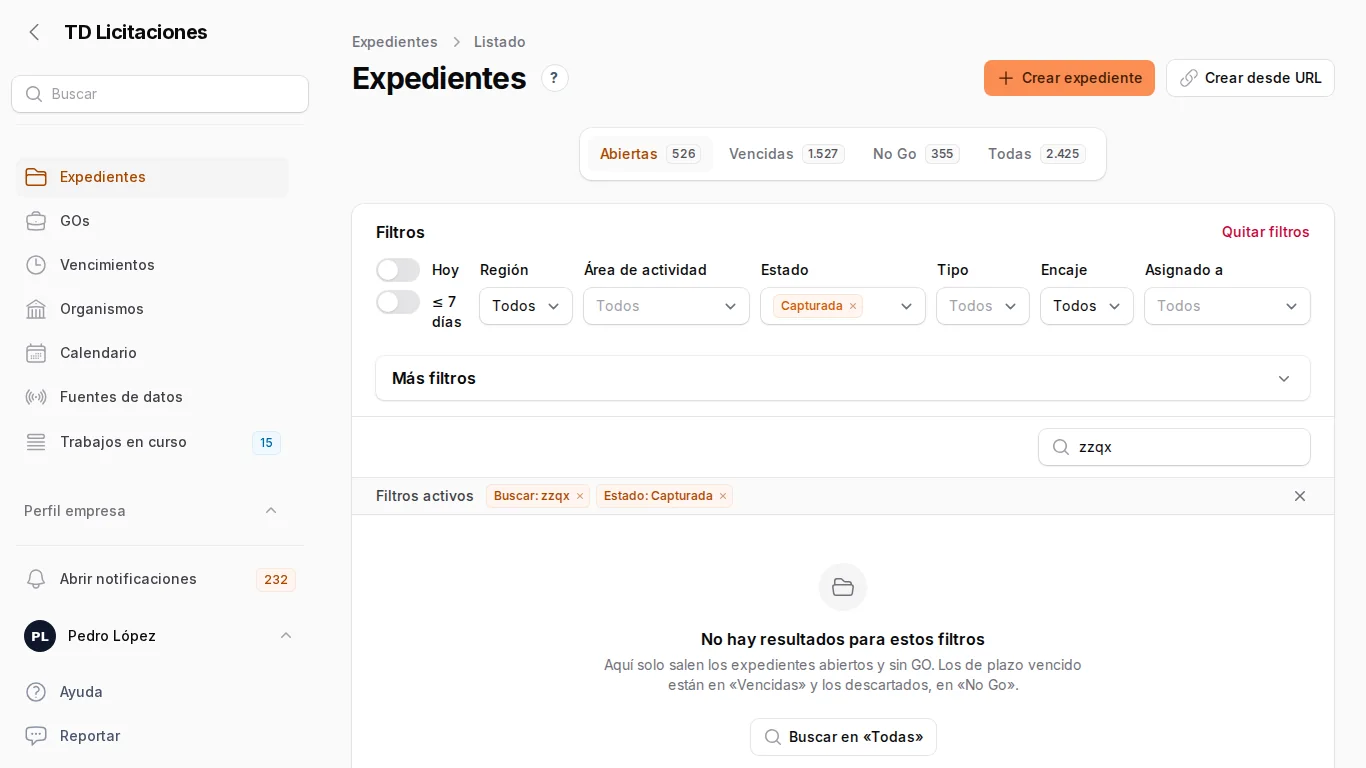Click the Fuentes de datos signal icon
Image resolution: width=1366 pixels, height=768 pixels.
point(36,397)
